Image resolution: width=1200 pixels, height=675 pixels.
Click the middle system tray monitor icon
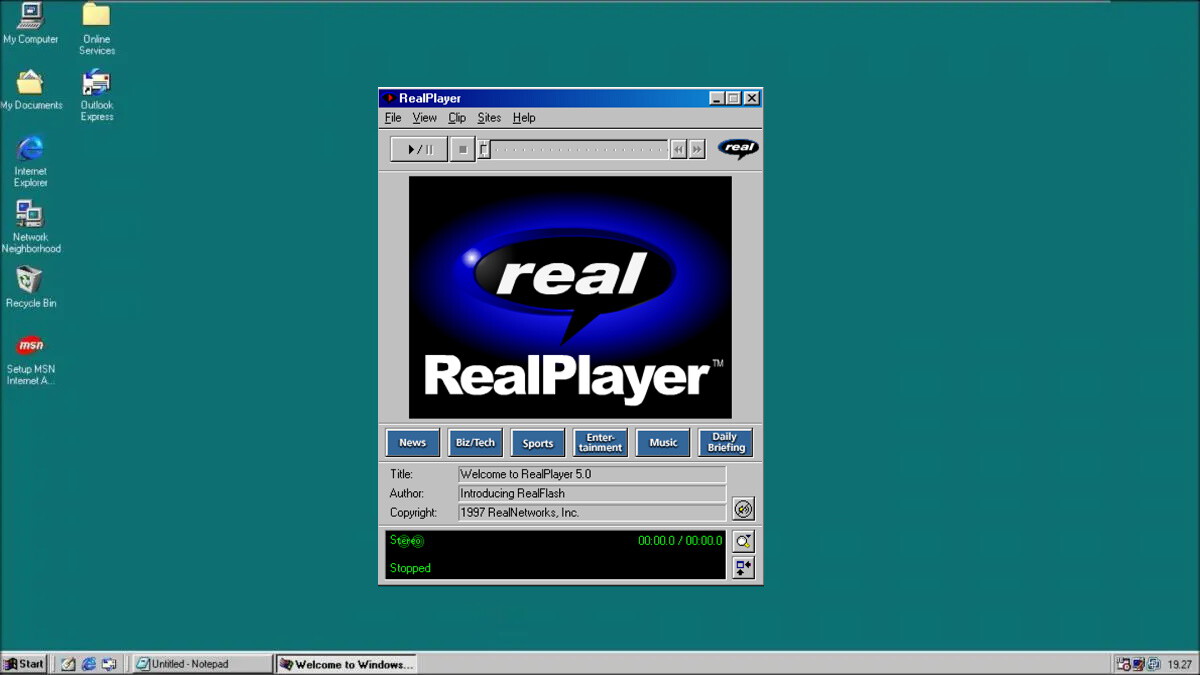tap(1139, 664)
